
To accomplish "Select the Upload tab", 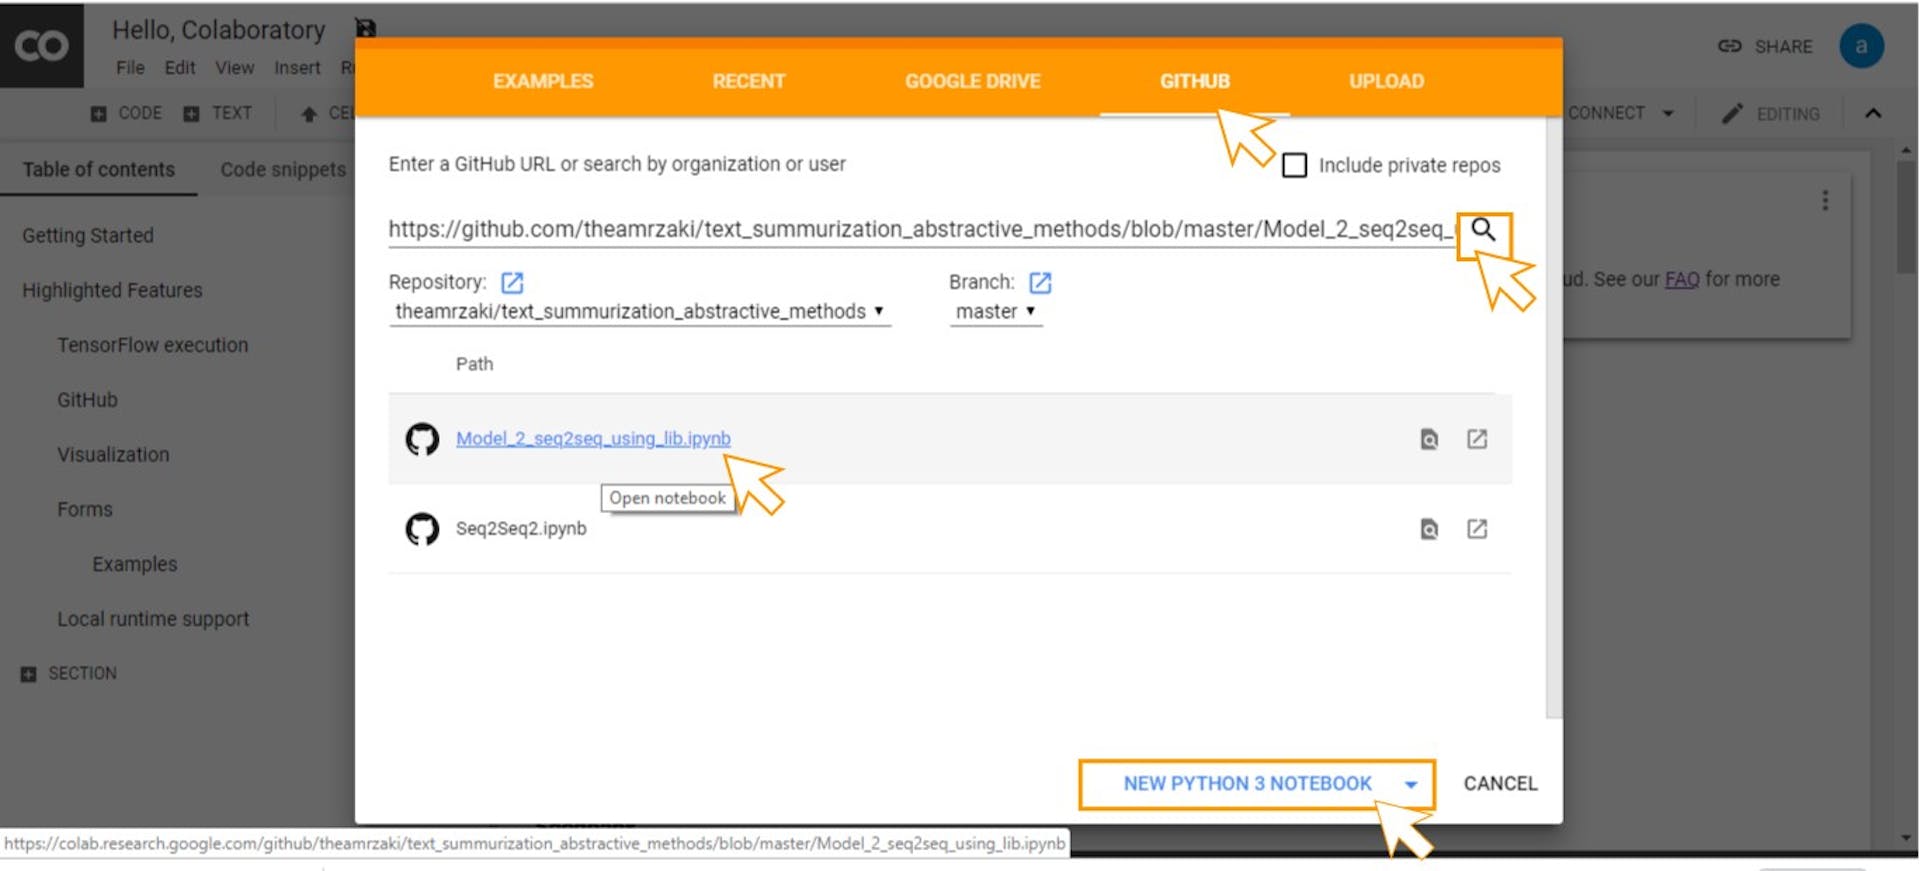I will pyautogui.click(x=1386, y=81).
